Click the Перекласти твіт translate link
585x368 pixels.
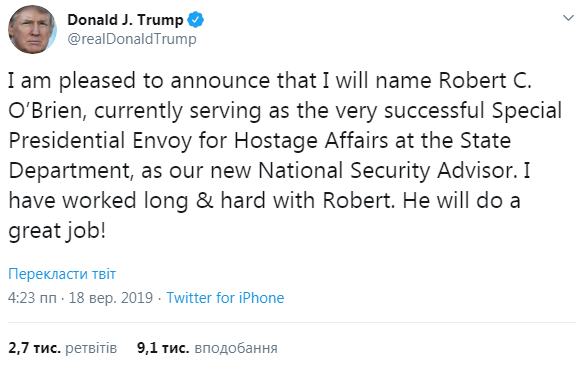pos(62,274)
